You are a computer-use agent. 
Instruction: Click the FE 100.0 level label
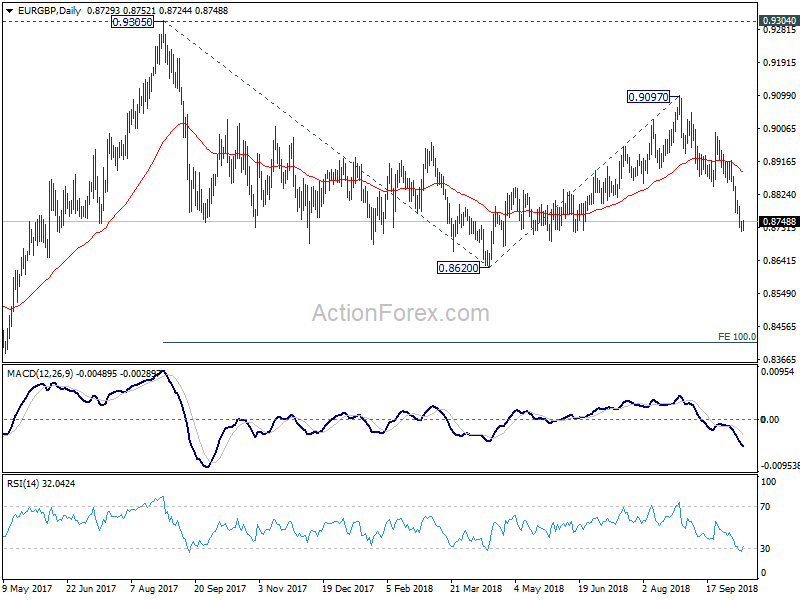737,337
